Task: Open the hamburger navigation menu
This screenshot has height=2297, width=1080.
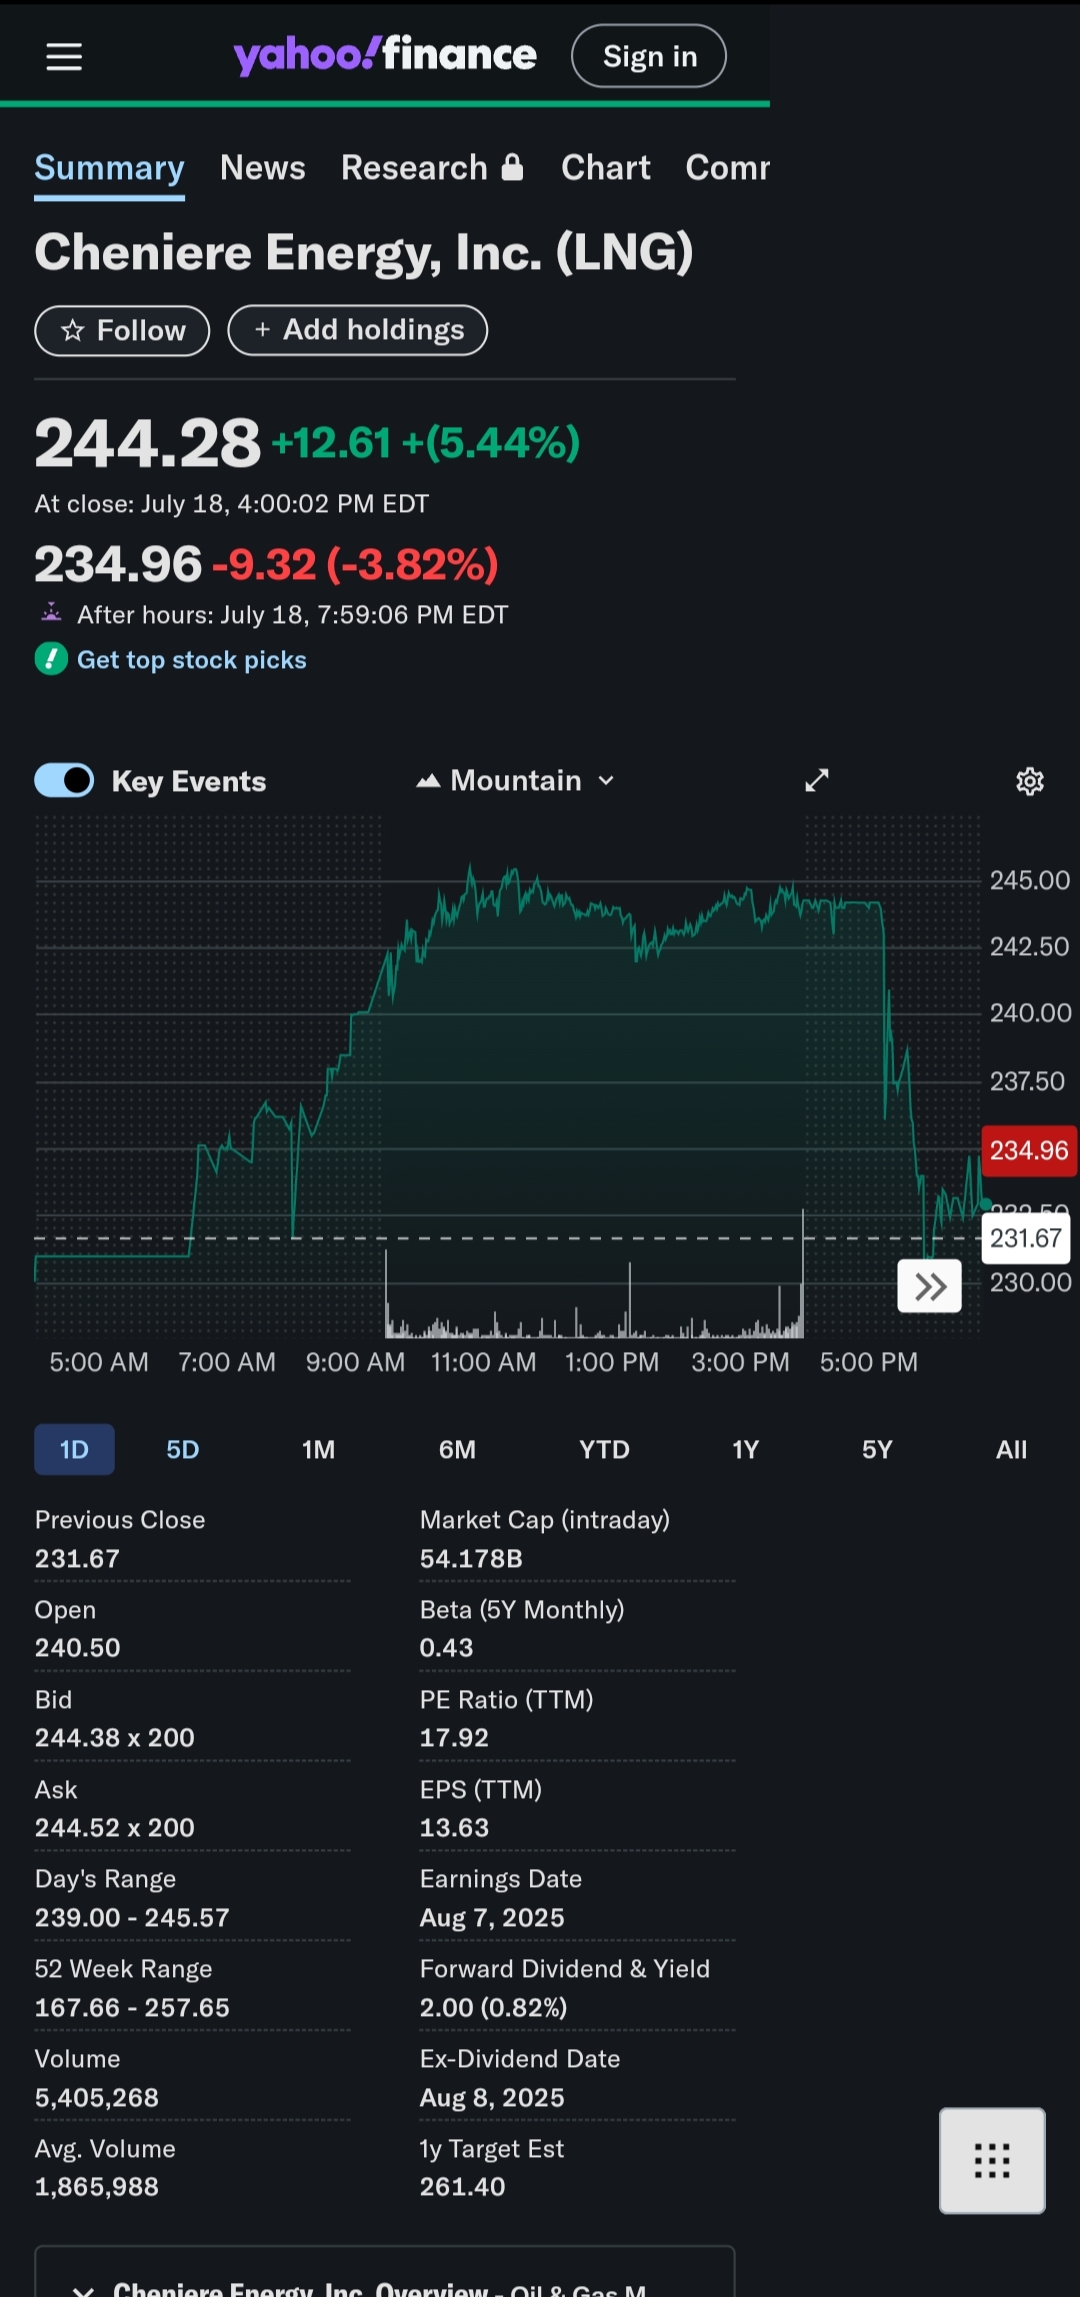Action: pyautogui.click(x=64, y=57)
